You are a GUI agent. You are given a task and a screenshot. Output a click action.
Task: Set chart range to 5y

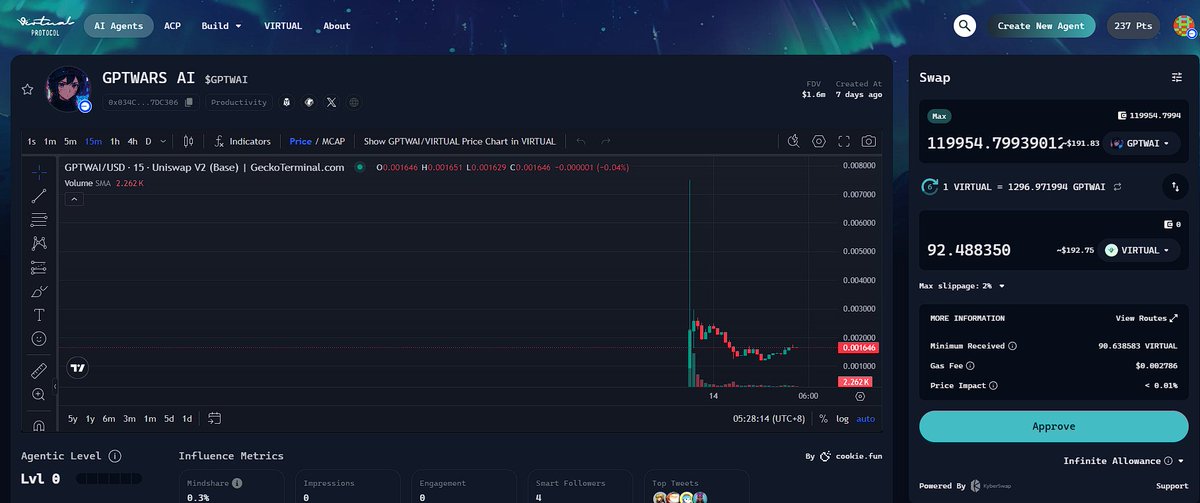coord(73,418)
